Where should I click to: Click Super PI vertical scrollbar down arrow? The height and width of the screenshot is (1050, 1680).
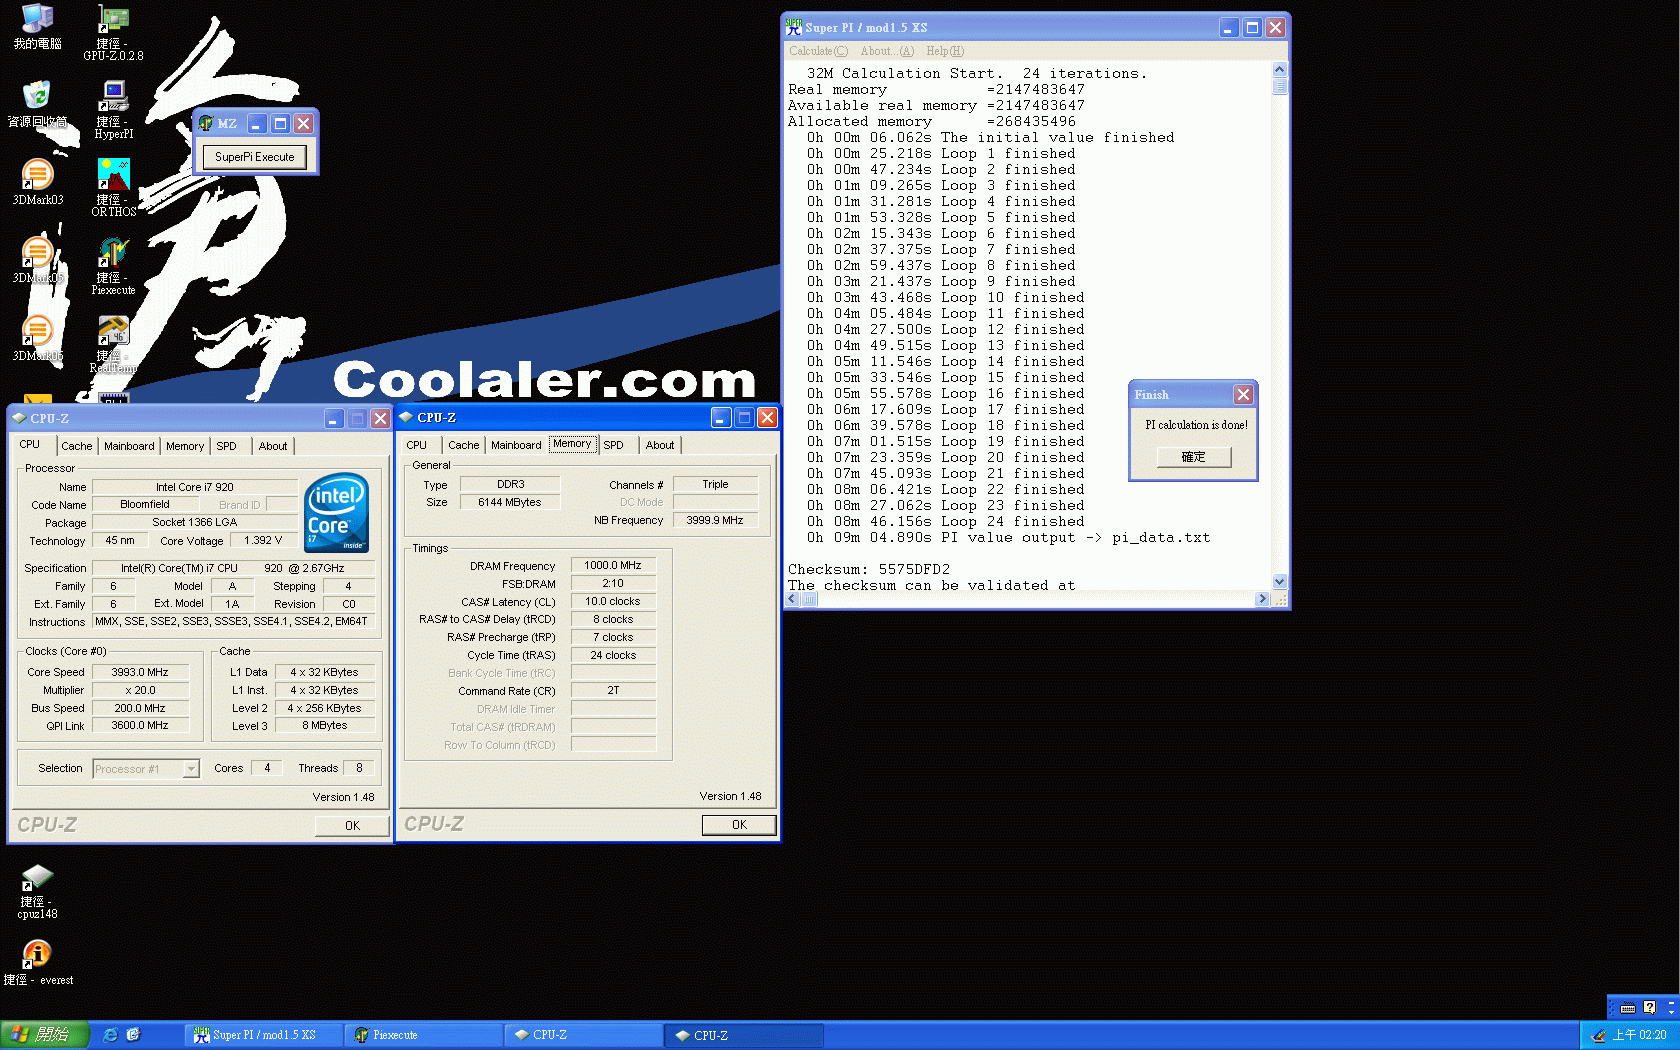point(1279,581)
